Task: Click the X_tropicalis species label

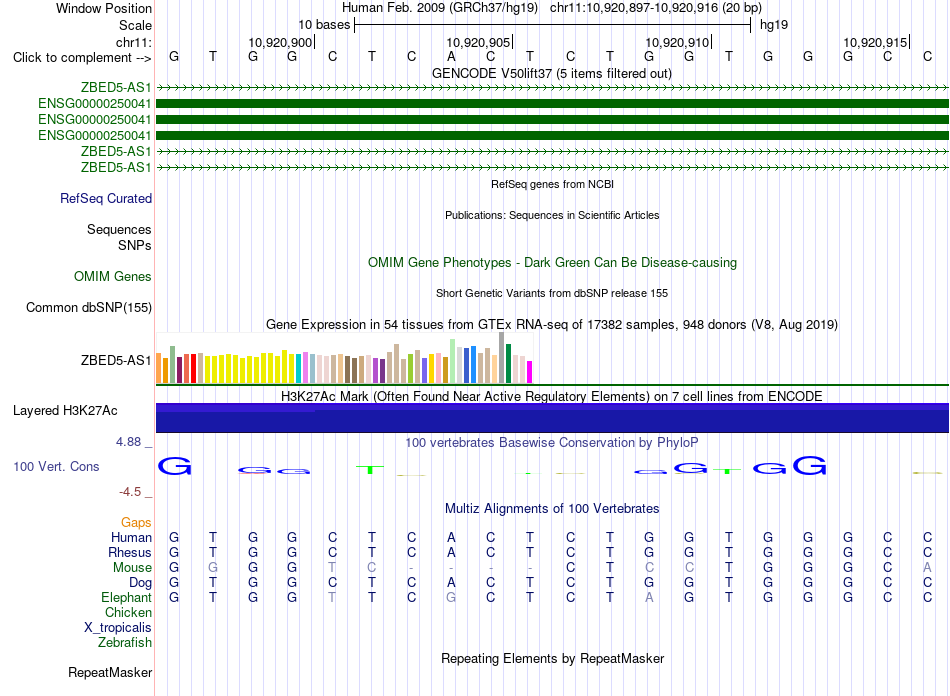Action: coord(118,628)
